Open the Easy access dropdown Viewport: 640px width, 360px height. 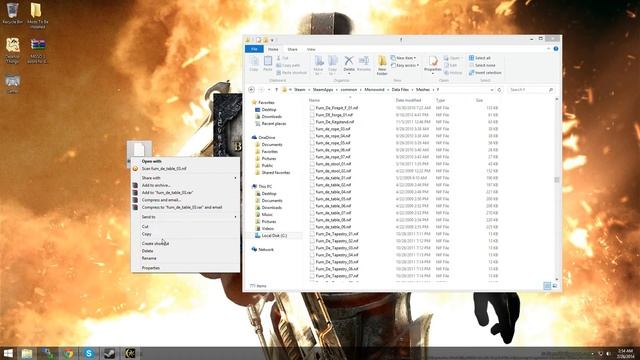[x=405, y=65]
